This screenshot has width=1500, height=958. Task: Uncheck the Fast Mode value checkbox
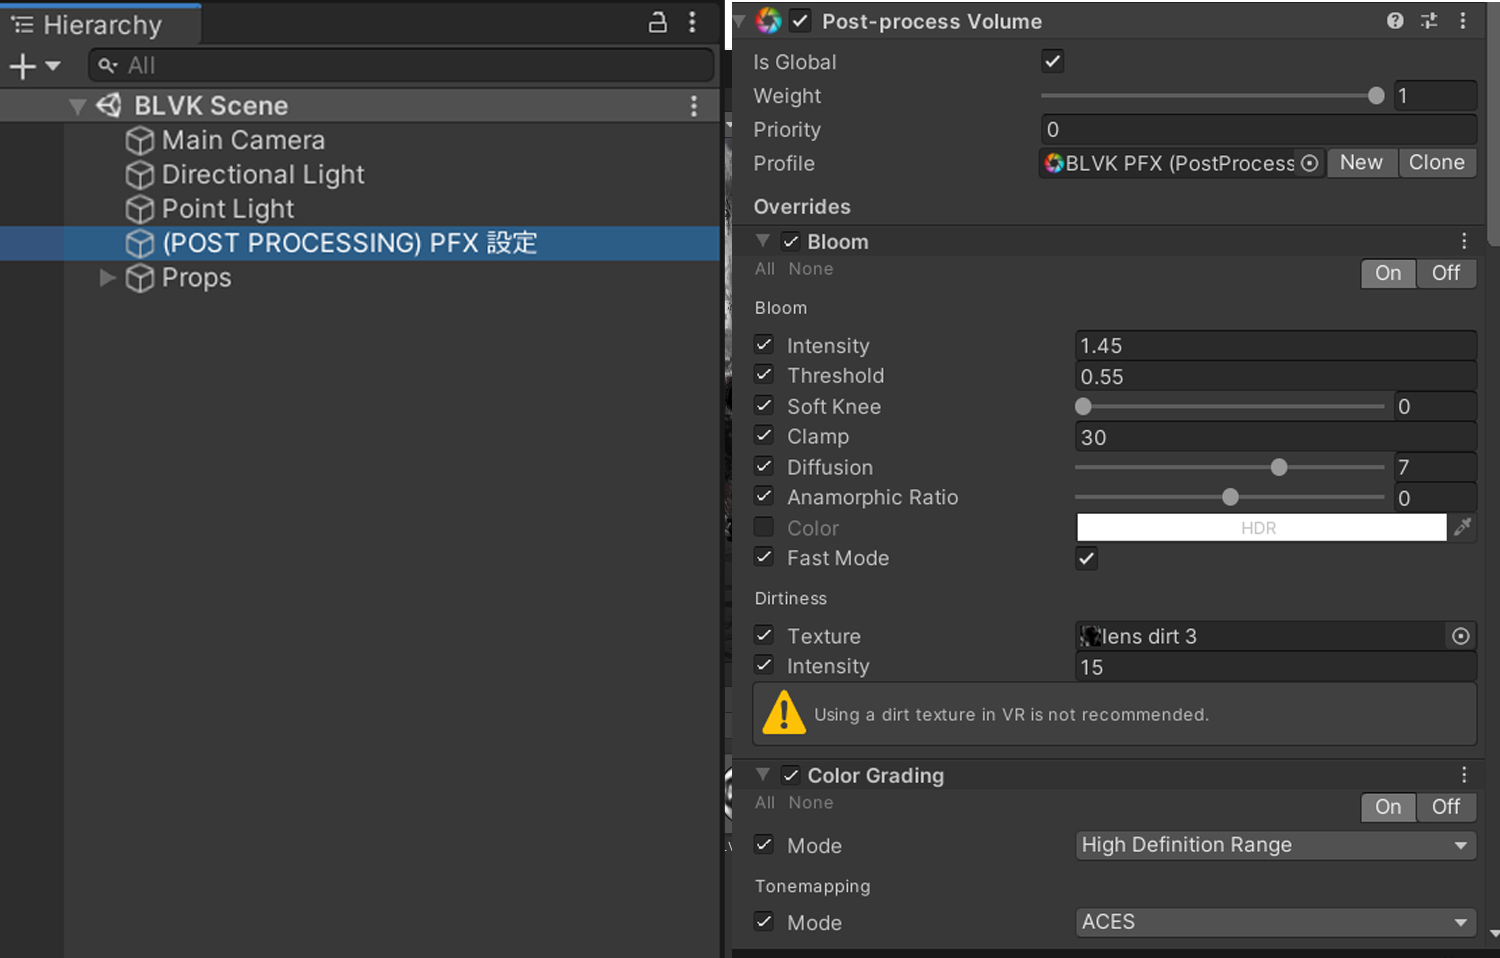1087,558
